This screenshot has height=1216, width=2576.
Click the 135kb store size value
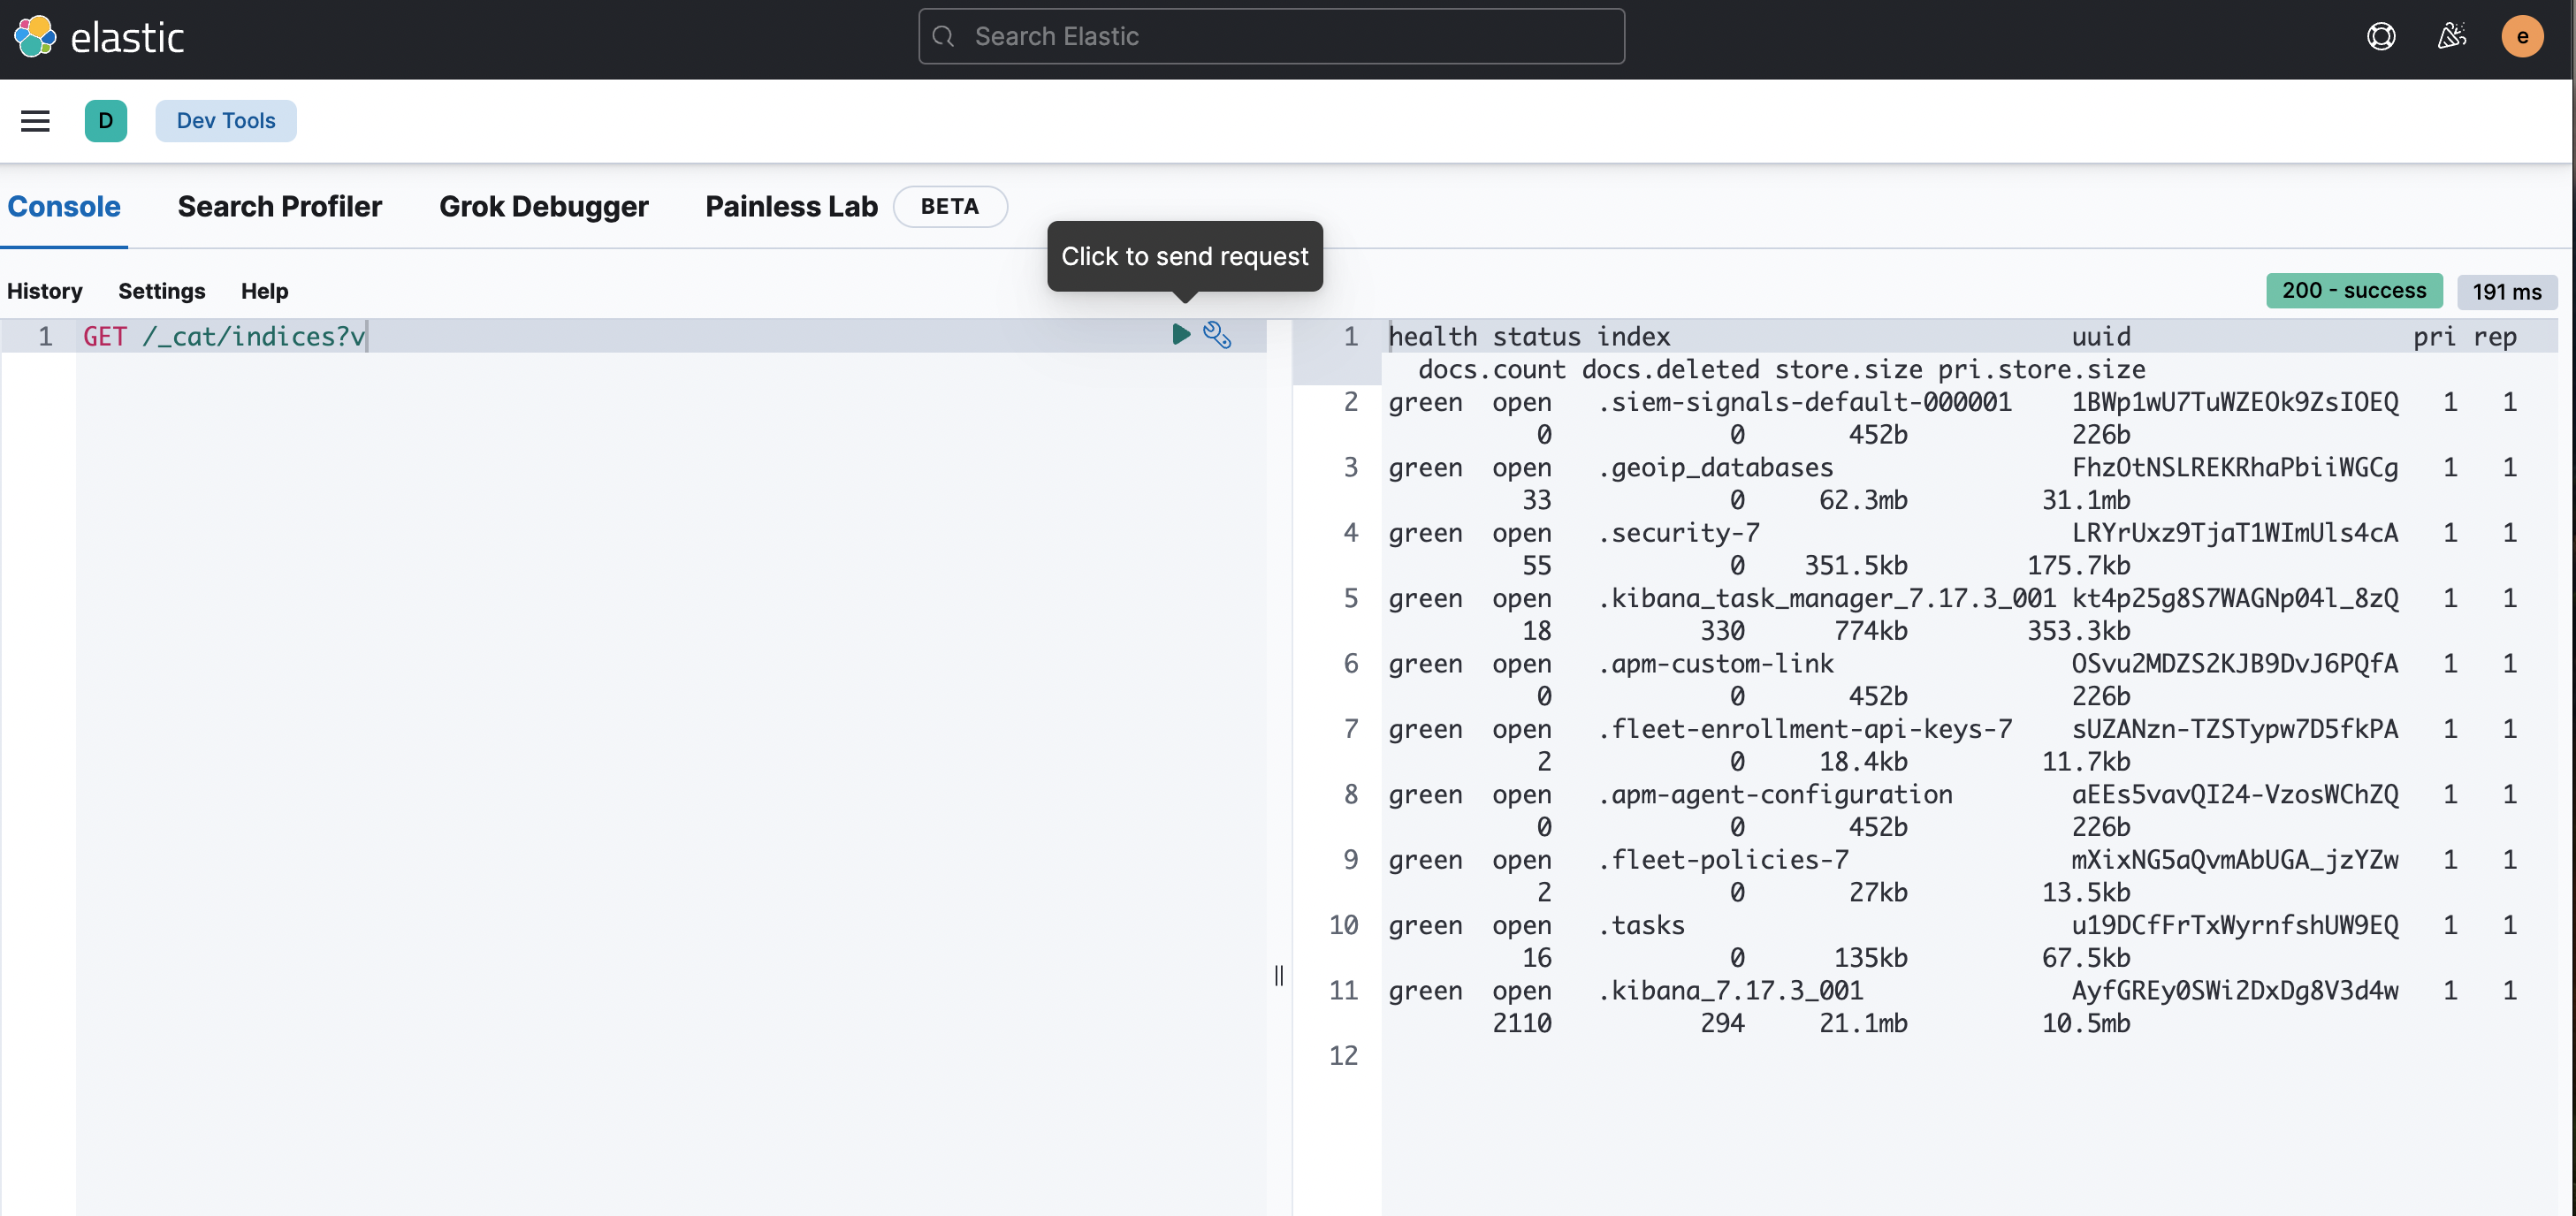[1870, 958]
